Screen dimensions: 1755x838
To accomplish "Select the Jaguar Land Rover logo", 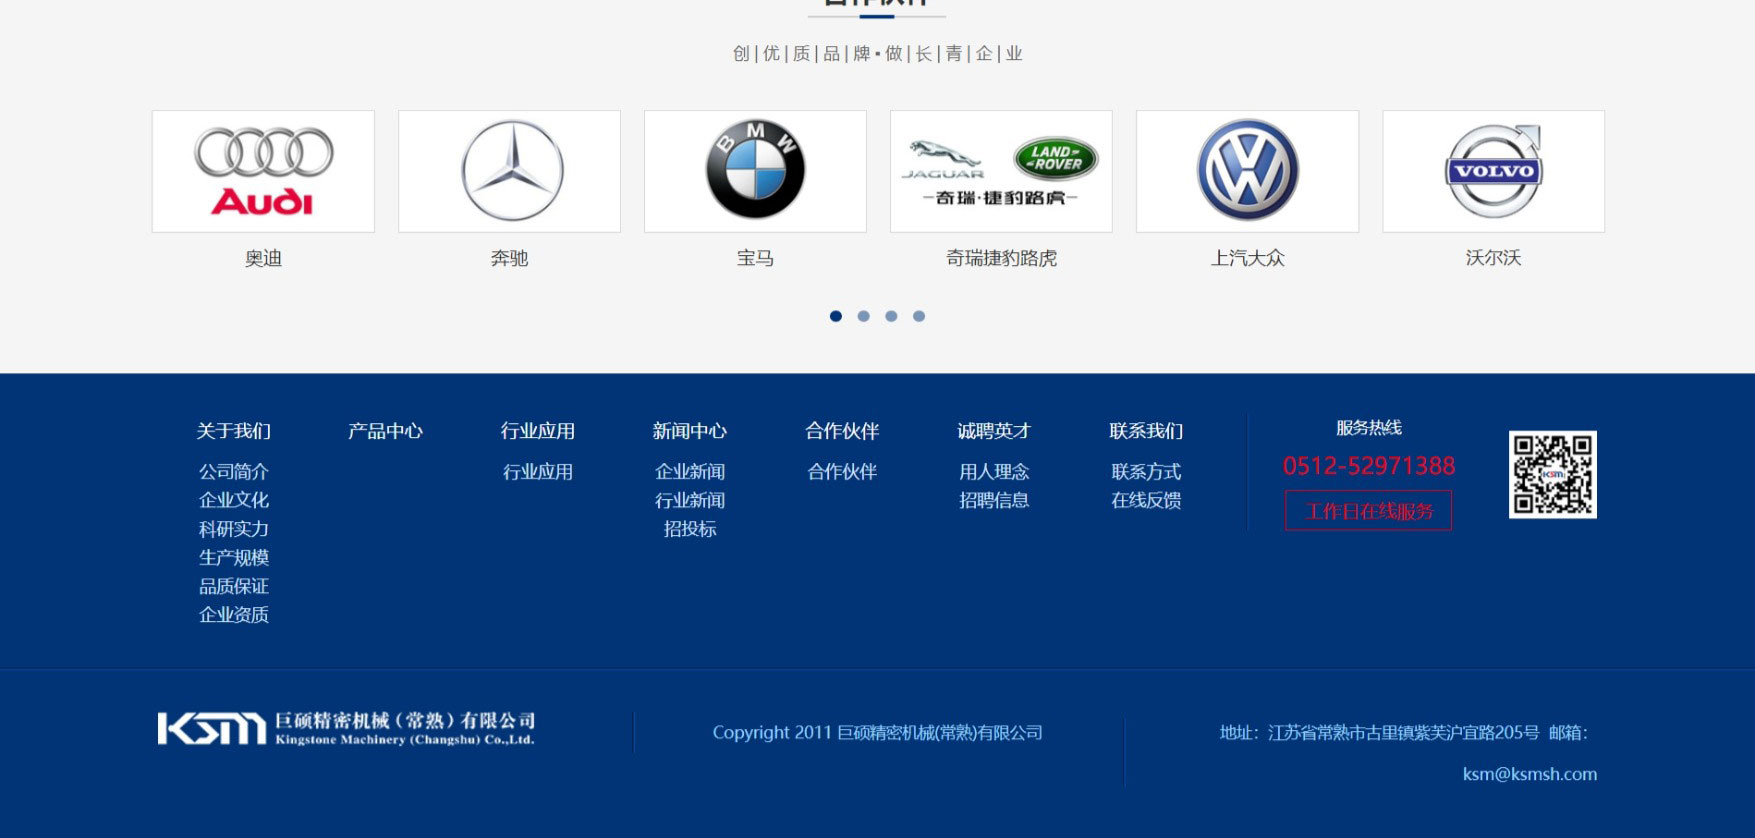I will [x=1001, y=171].
